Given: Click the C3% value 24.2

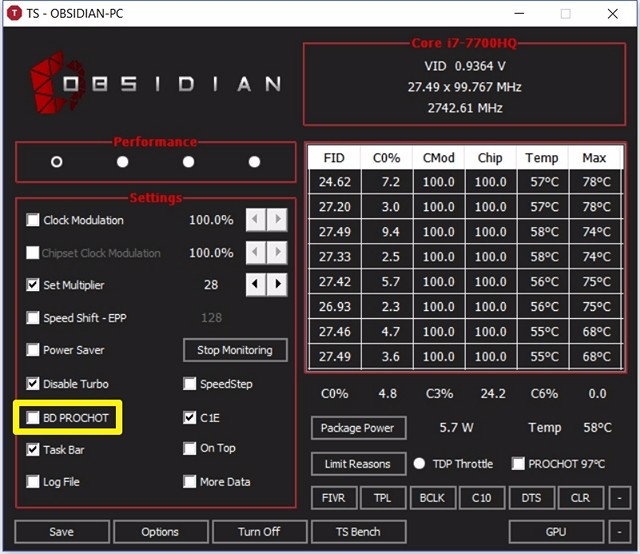Looking at the screenshot, I should (x=493, y=394).
